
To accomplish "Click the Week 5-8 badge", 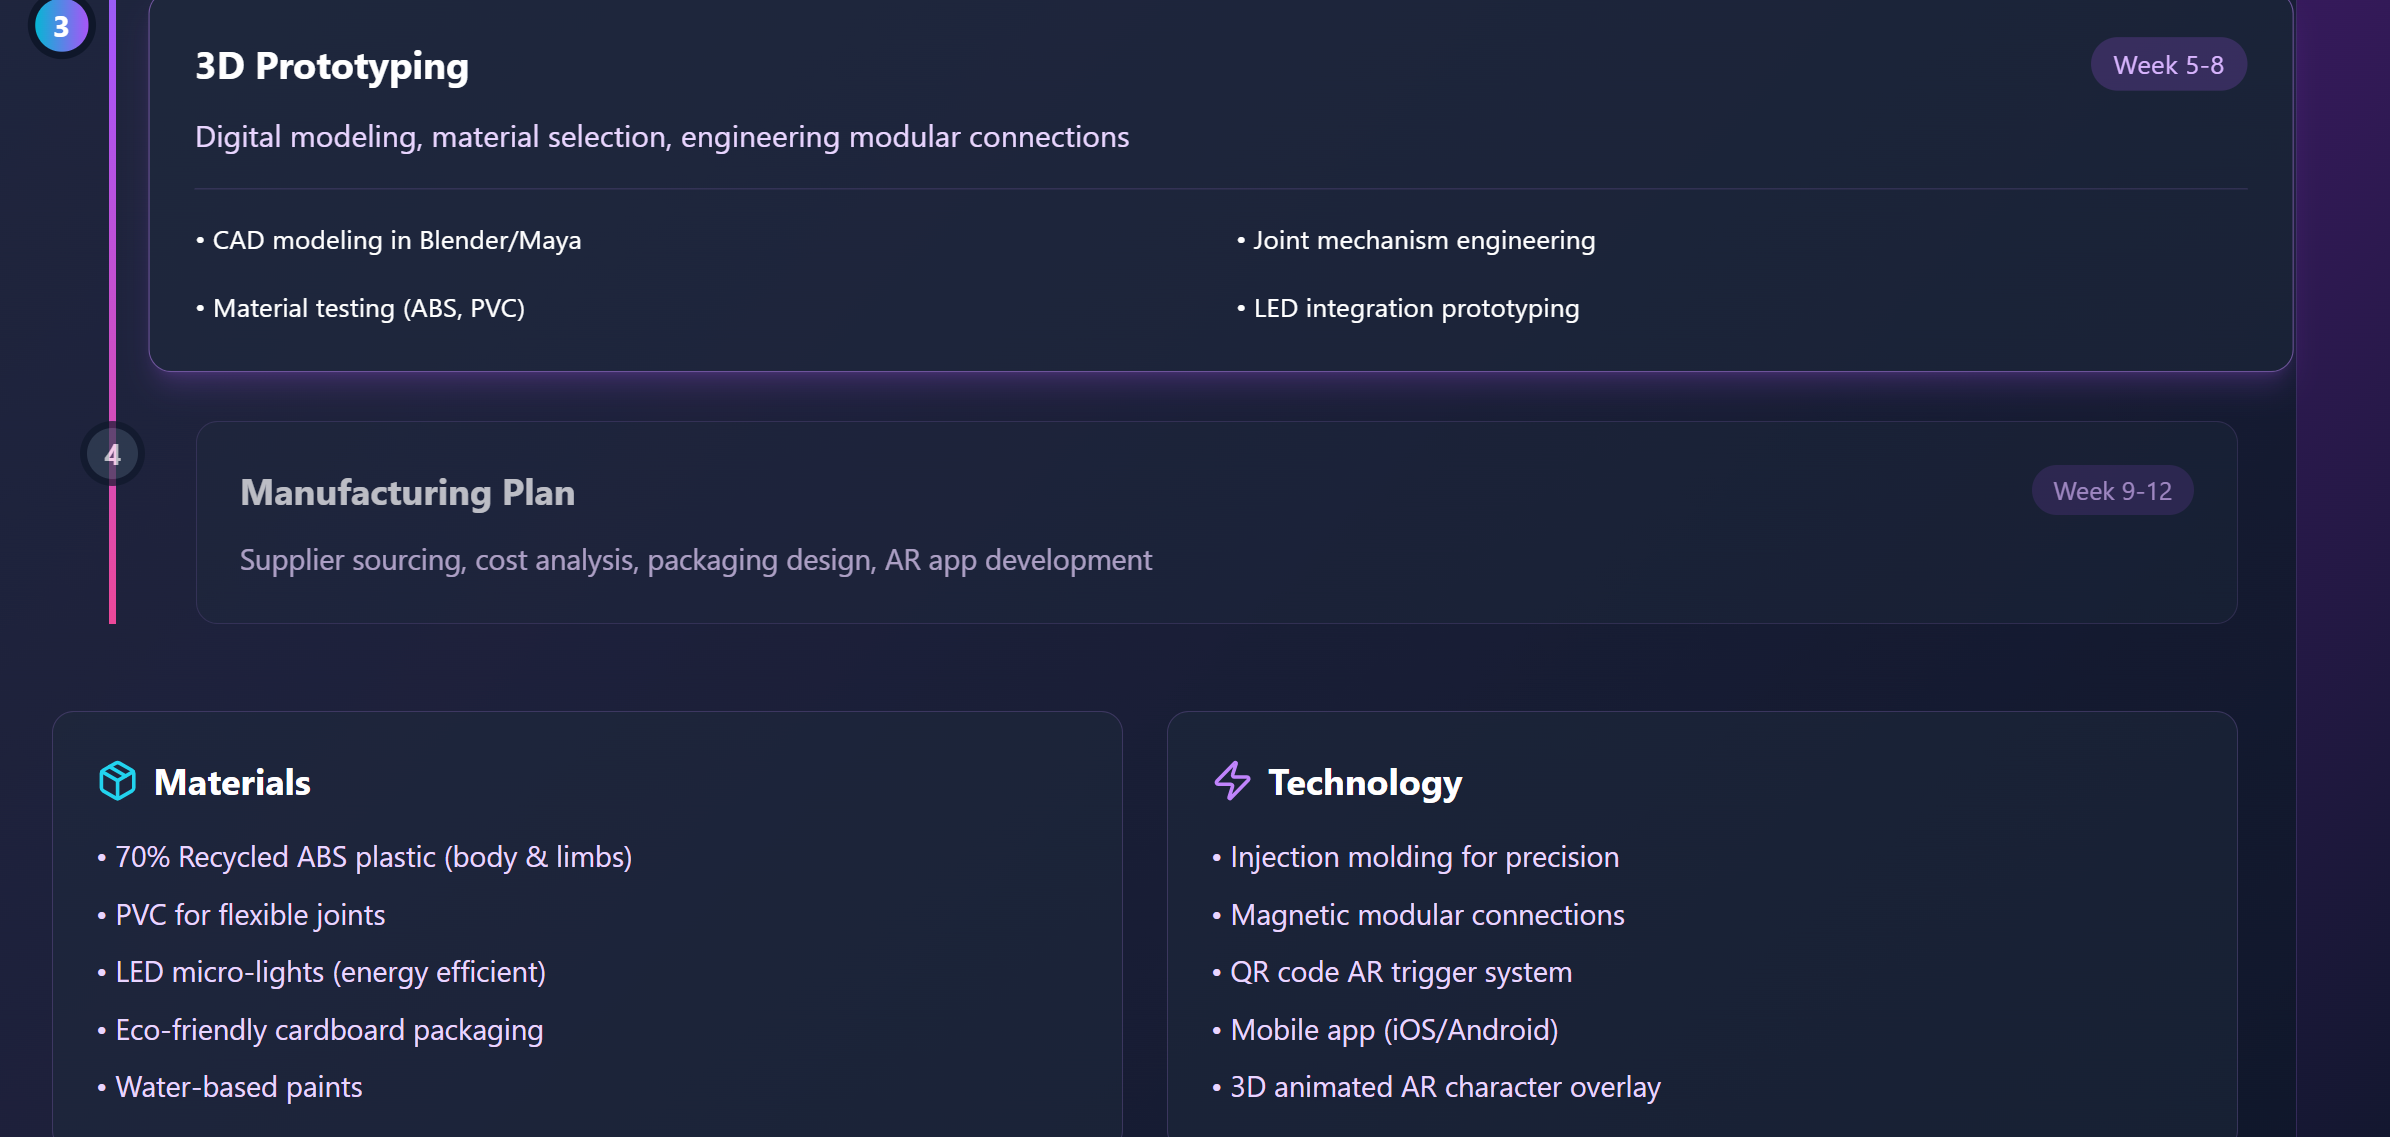I will 2168,65.
